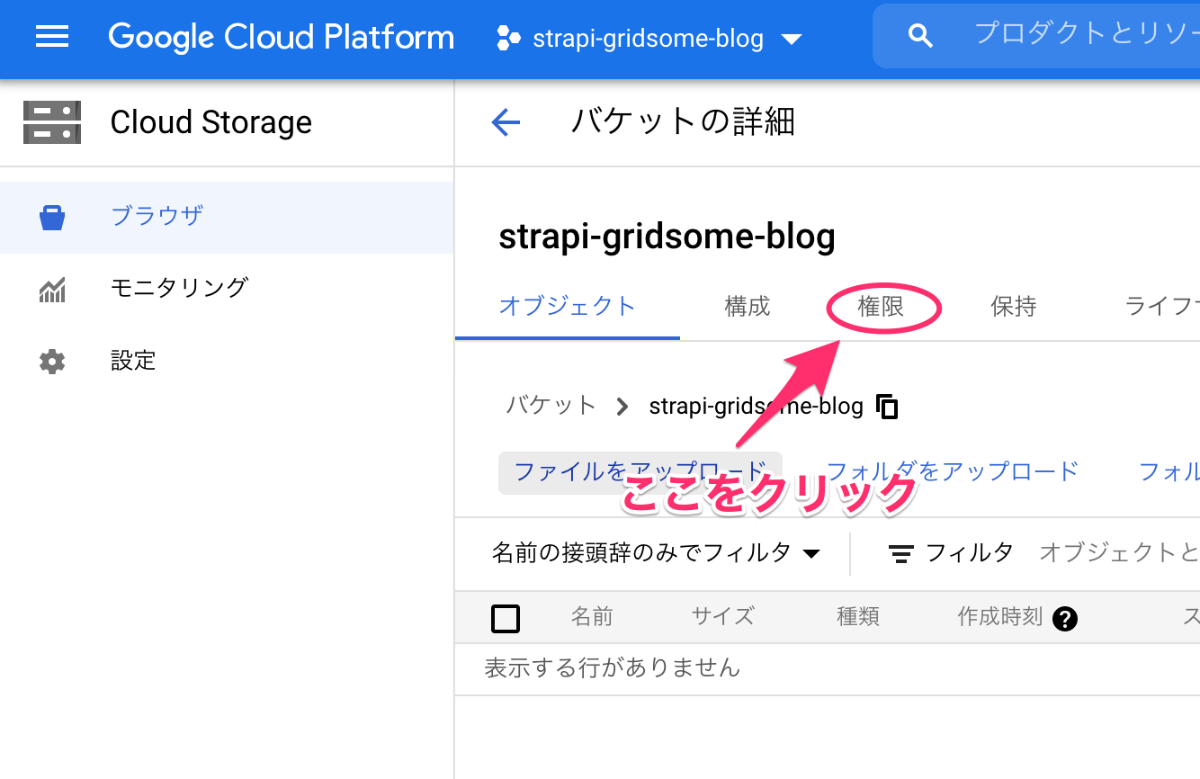Click the monitoring chart icon

(x=52, y=290)
